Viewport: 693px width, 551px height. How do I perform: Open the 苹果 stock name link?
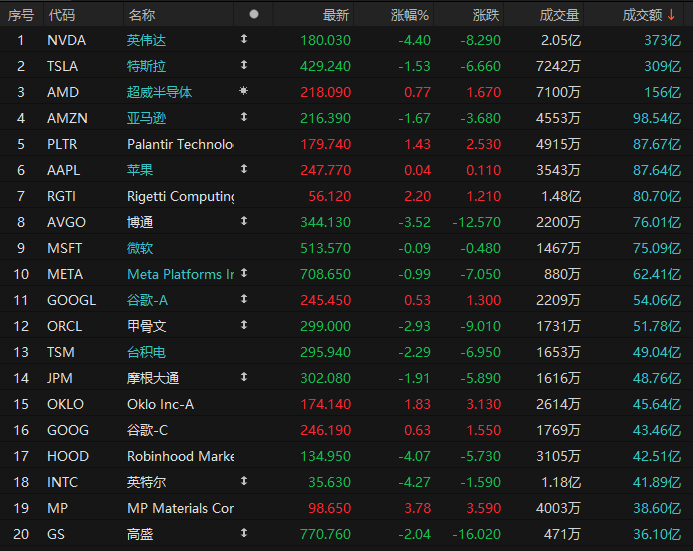click(x=140, y=171)
